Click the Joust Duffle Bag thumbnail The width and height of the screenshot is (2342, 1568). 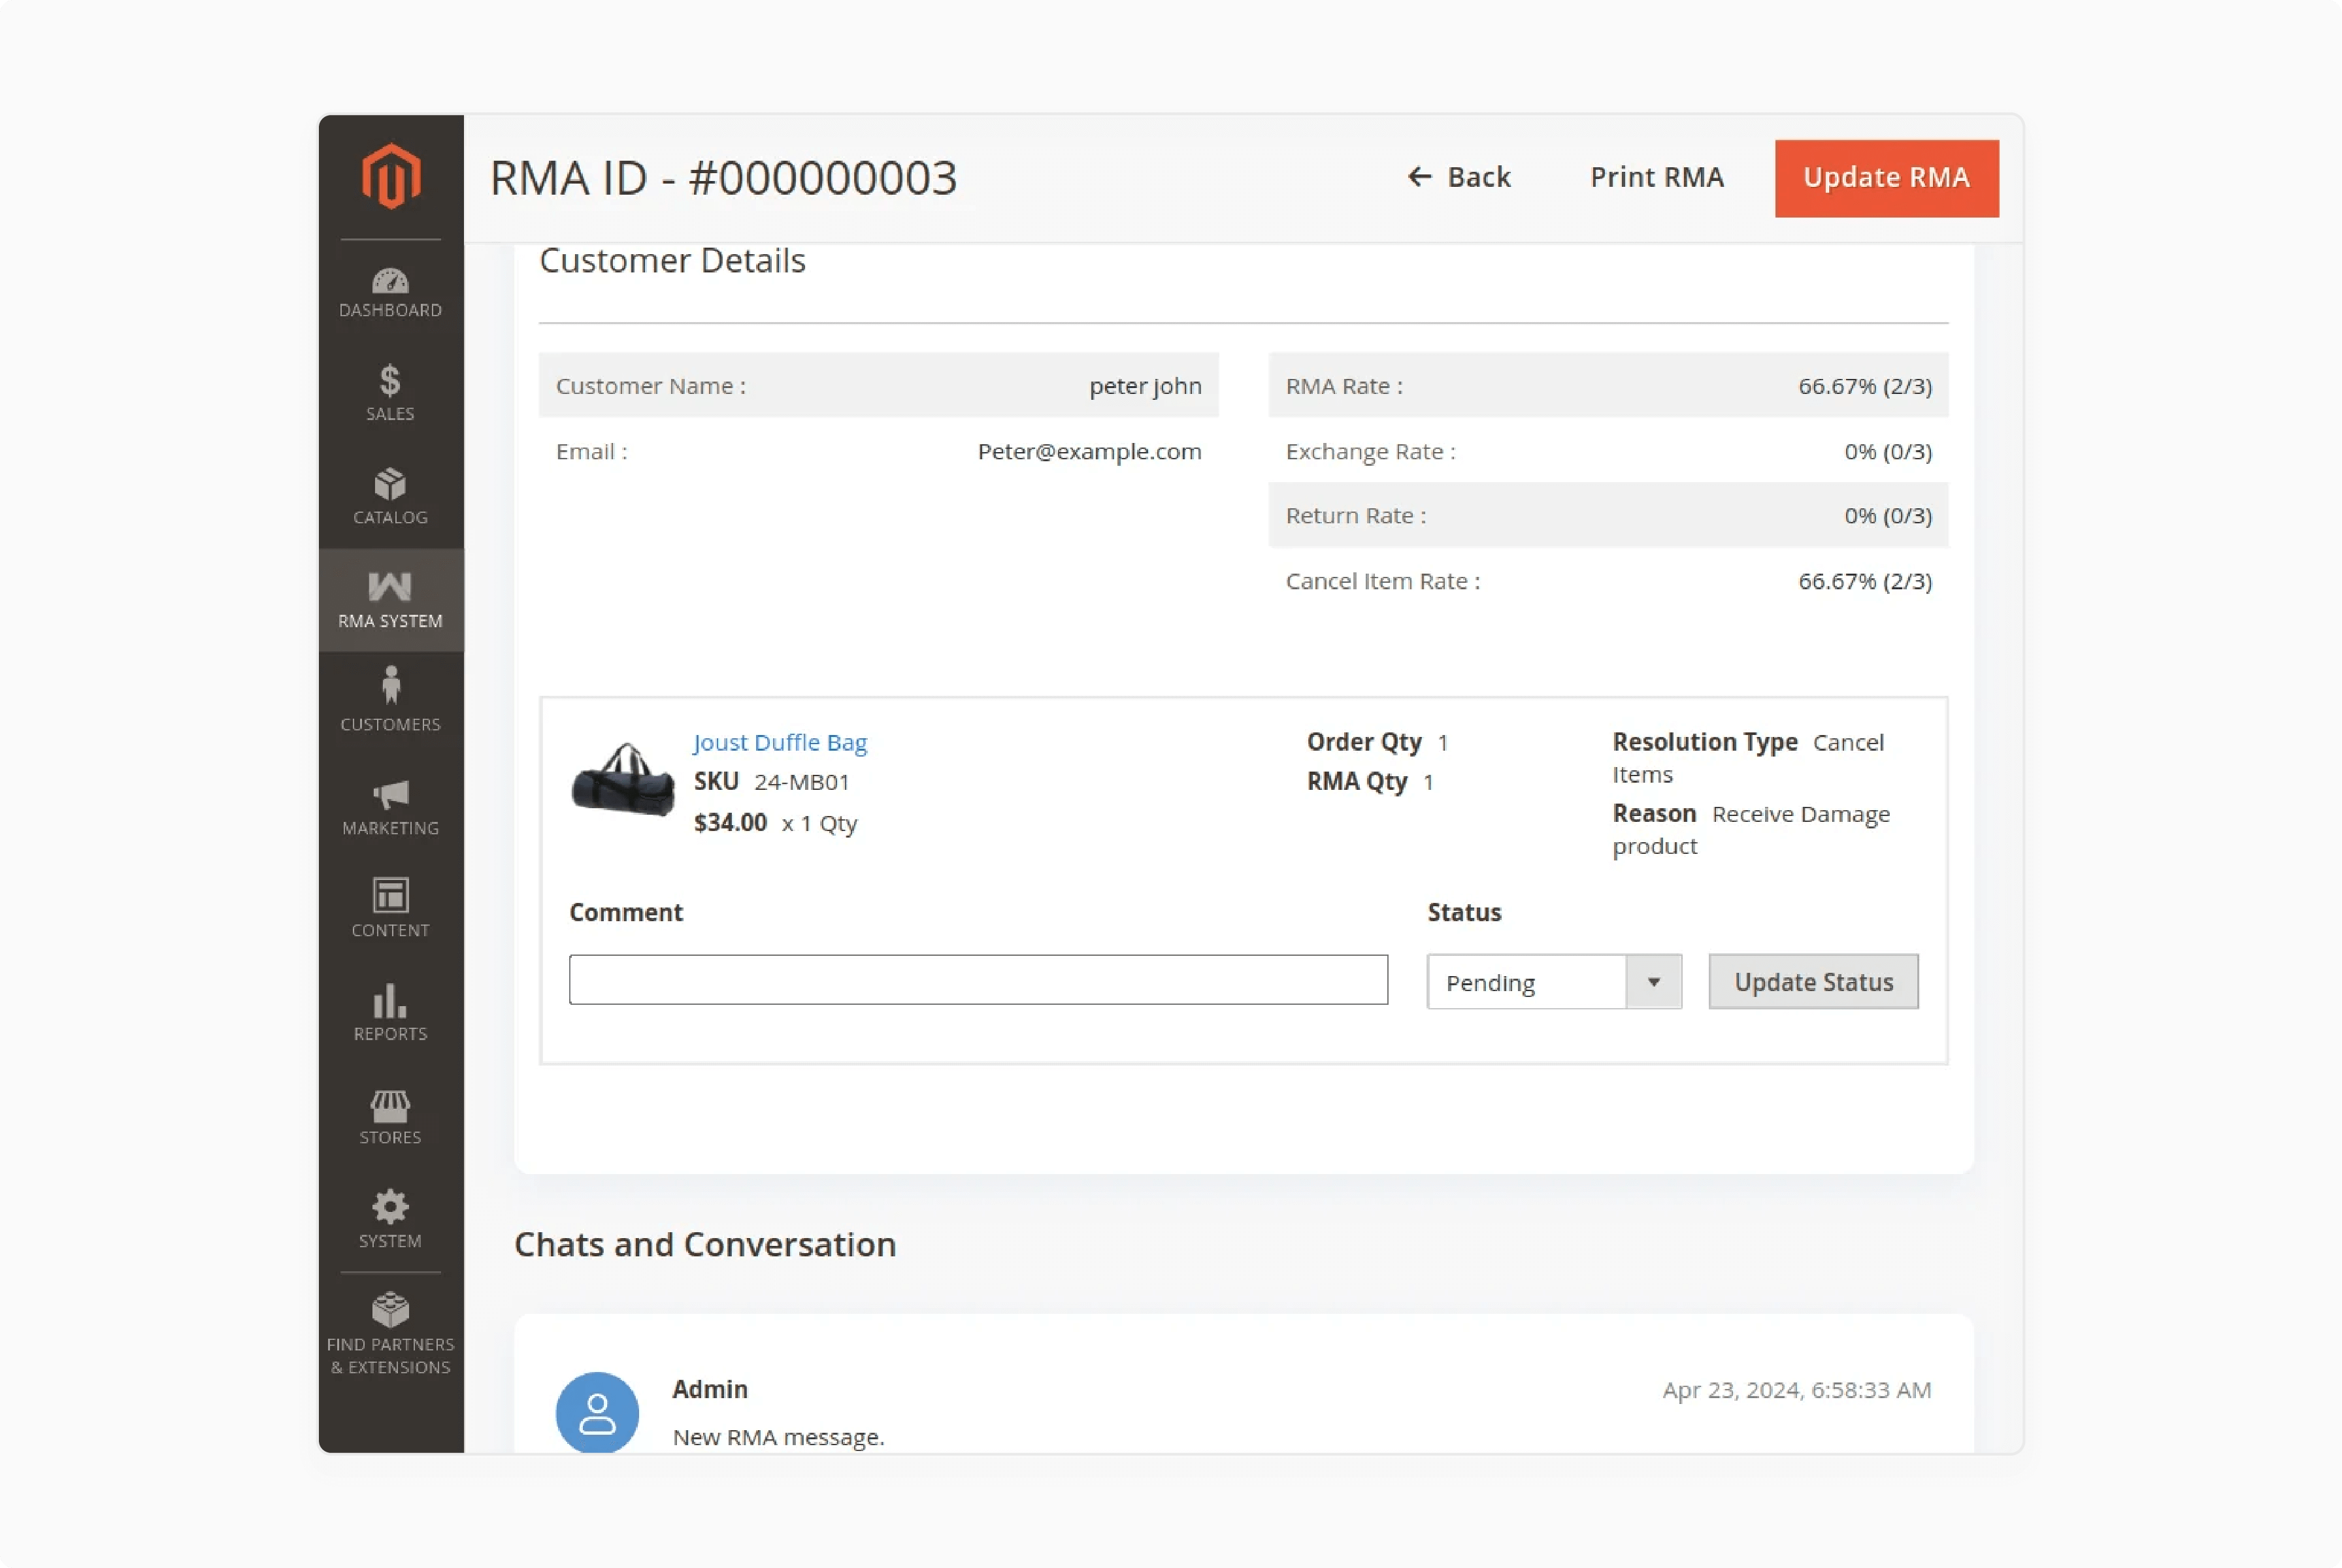[623, 780]
